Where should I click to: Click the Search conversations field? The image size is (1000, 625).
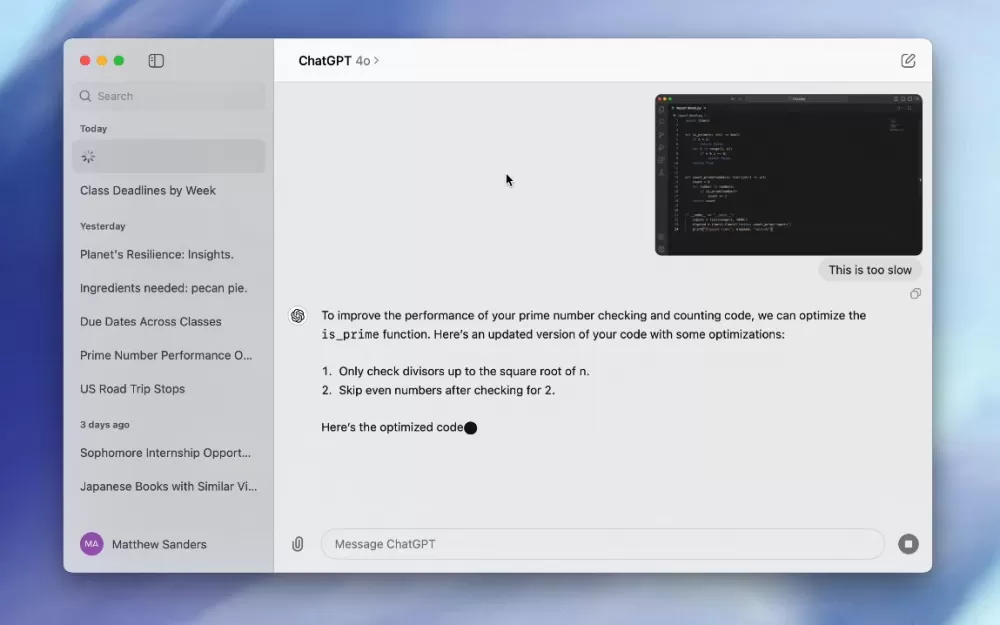[x=169, y=96]
